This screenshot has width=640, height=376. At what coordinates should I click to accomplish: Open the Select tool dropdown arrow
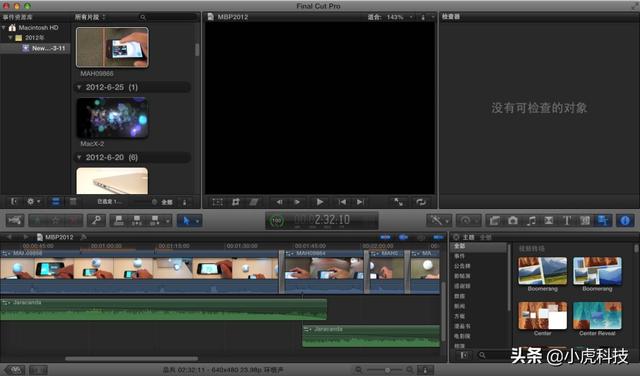pos(198,221)
